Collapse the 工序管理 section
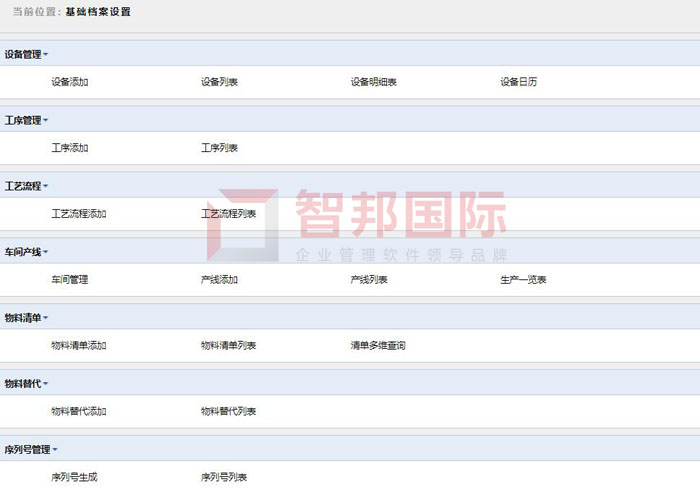 [26, 120]
